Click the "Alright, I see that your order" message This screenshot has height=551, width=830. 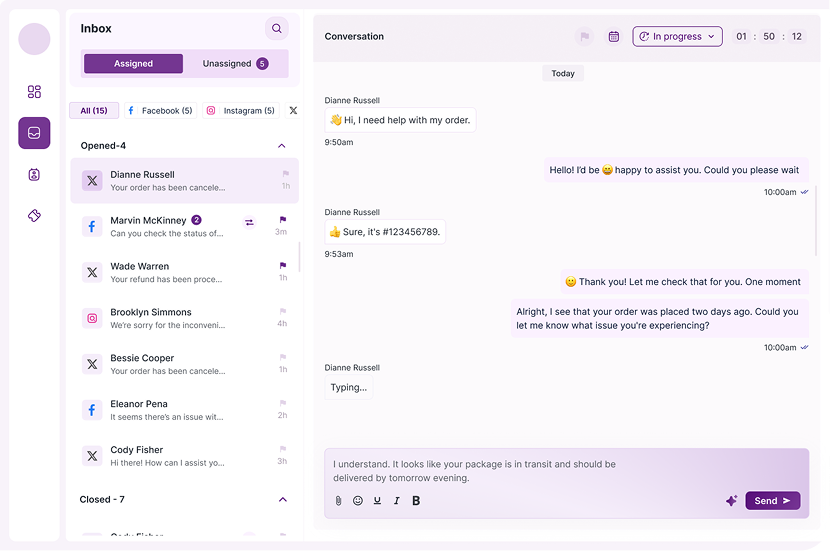(660, 319)
